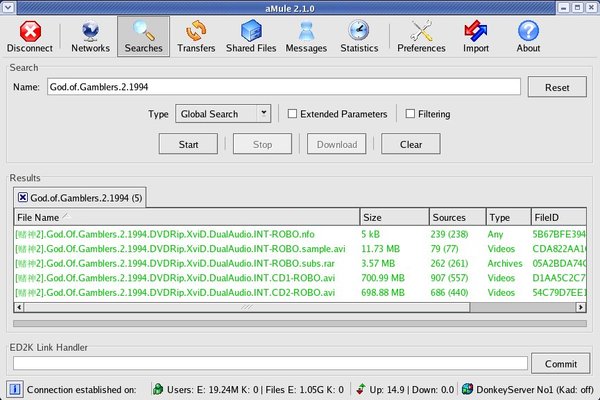Open the Networks page

[90, 37]
